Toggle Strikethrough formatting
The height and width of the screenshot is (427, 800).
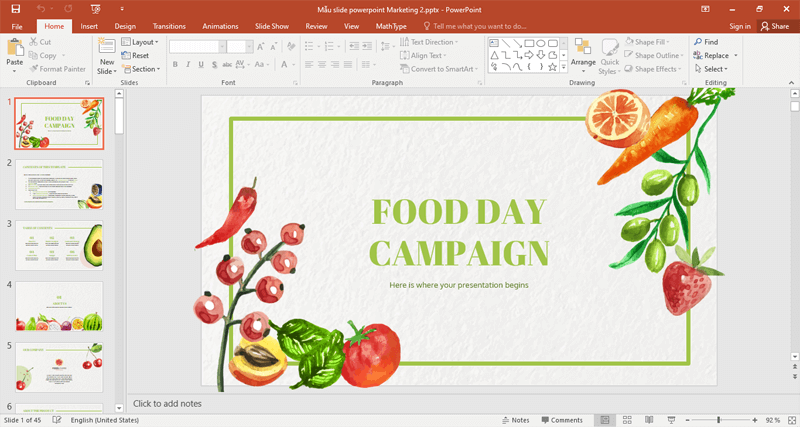(x=227, y=64)
